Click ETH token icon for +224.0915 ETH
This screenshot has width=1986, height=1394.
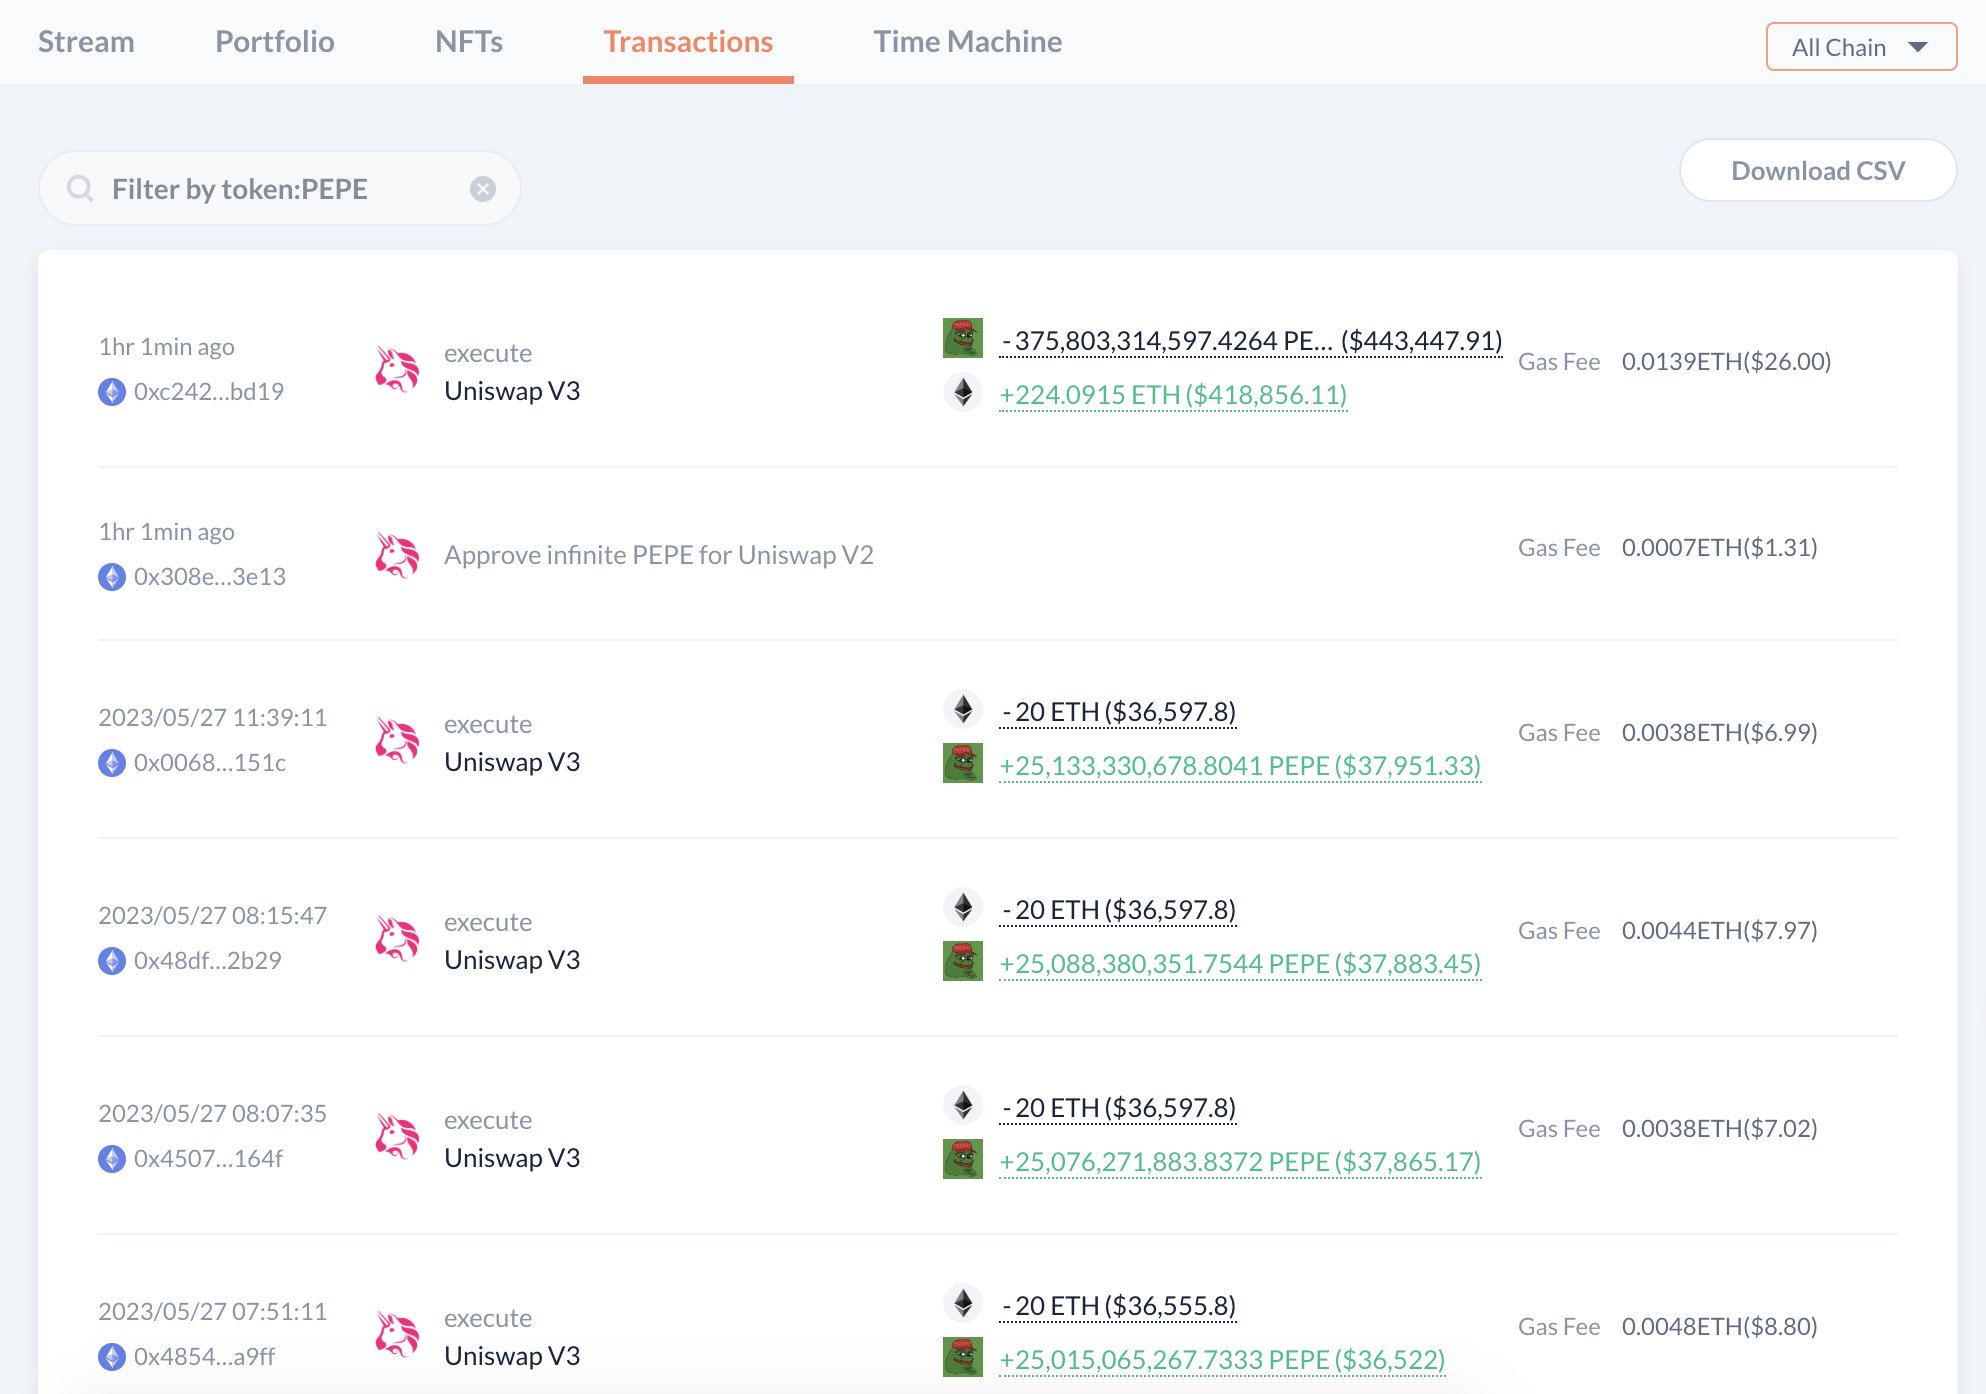[x=963, y=392]
